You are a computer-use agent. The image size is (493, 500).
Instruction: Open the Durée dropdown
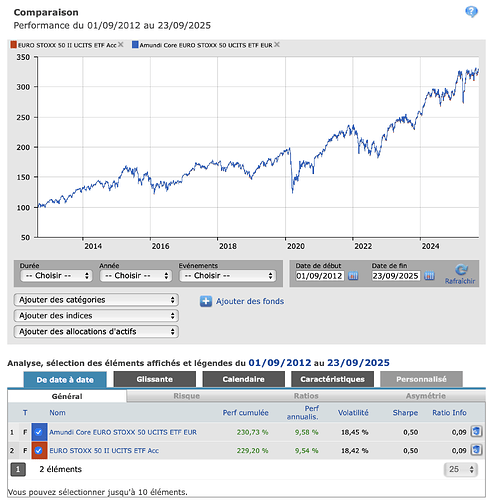point(56,276)
